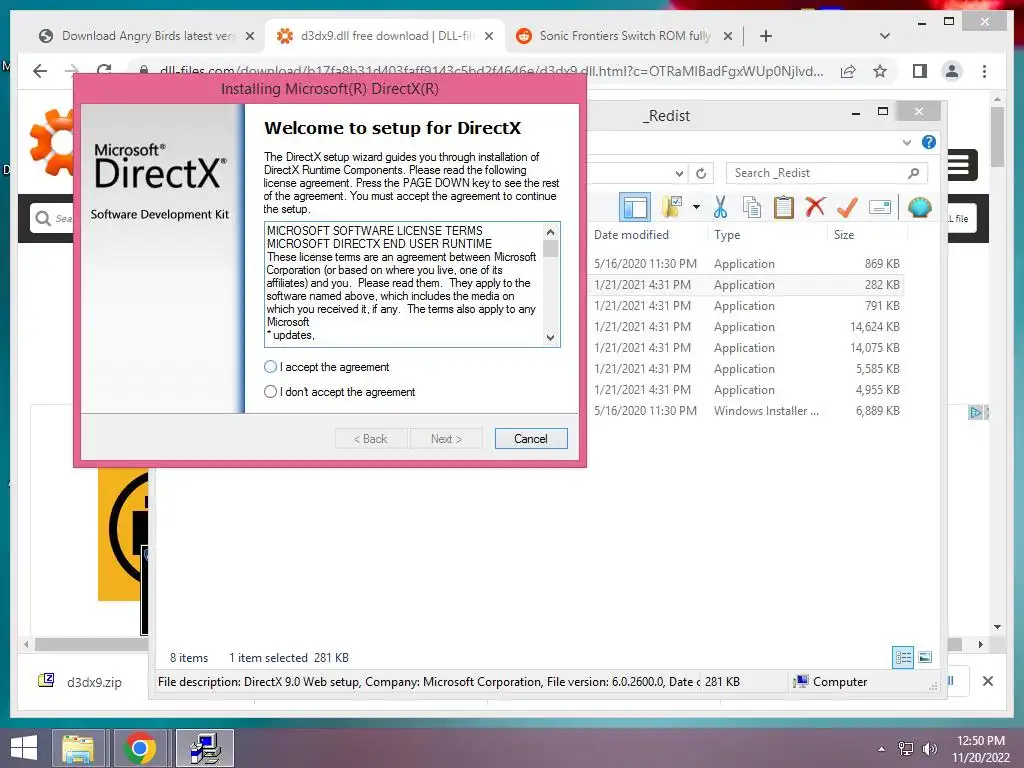1024x768 pixels.
Task: Close the Angry Birds tab
Action: [x=249, y=36]
